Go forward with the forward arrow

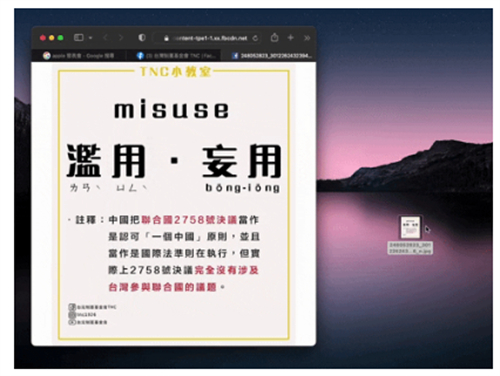pos(121,38)
